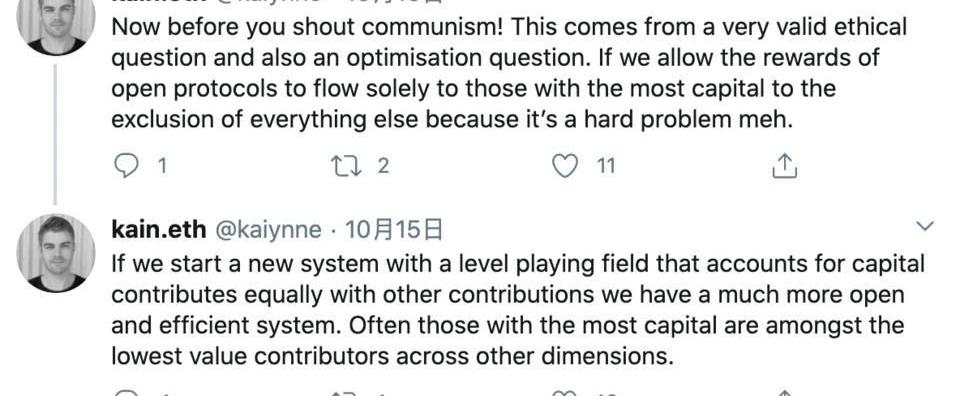Open the profile avatar next to kain.eth
This screenshot has width=960, height=396.
(56, 253)
